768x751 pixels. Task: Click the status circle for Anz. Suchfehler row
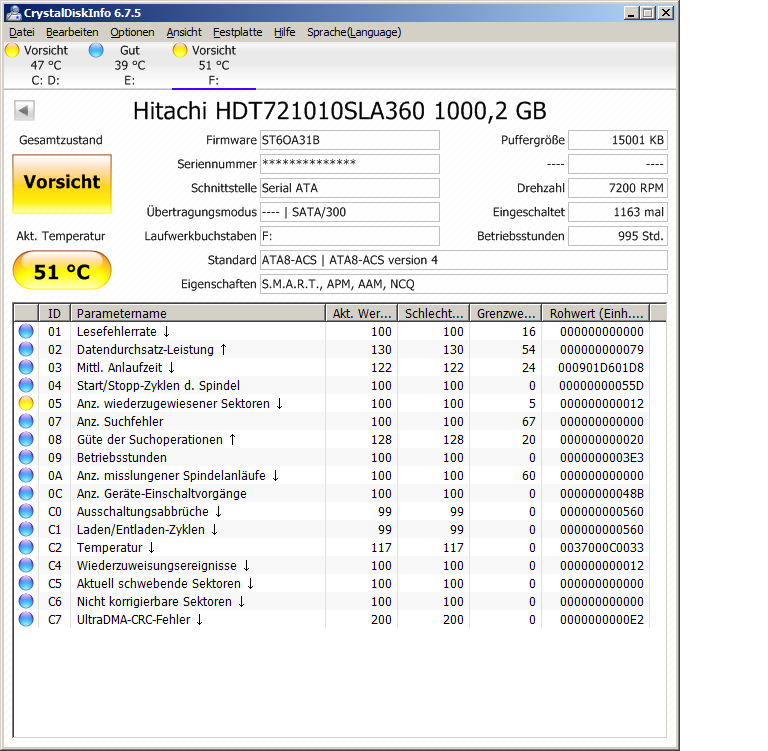point(26,422)
